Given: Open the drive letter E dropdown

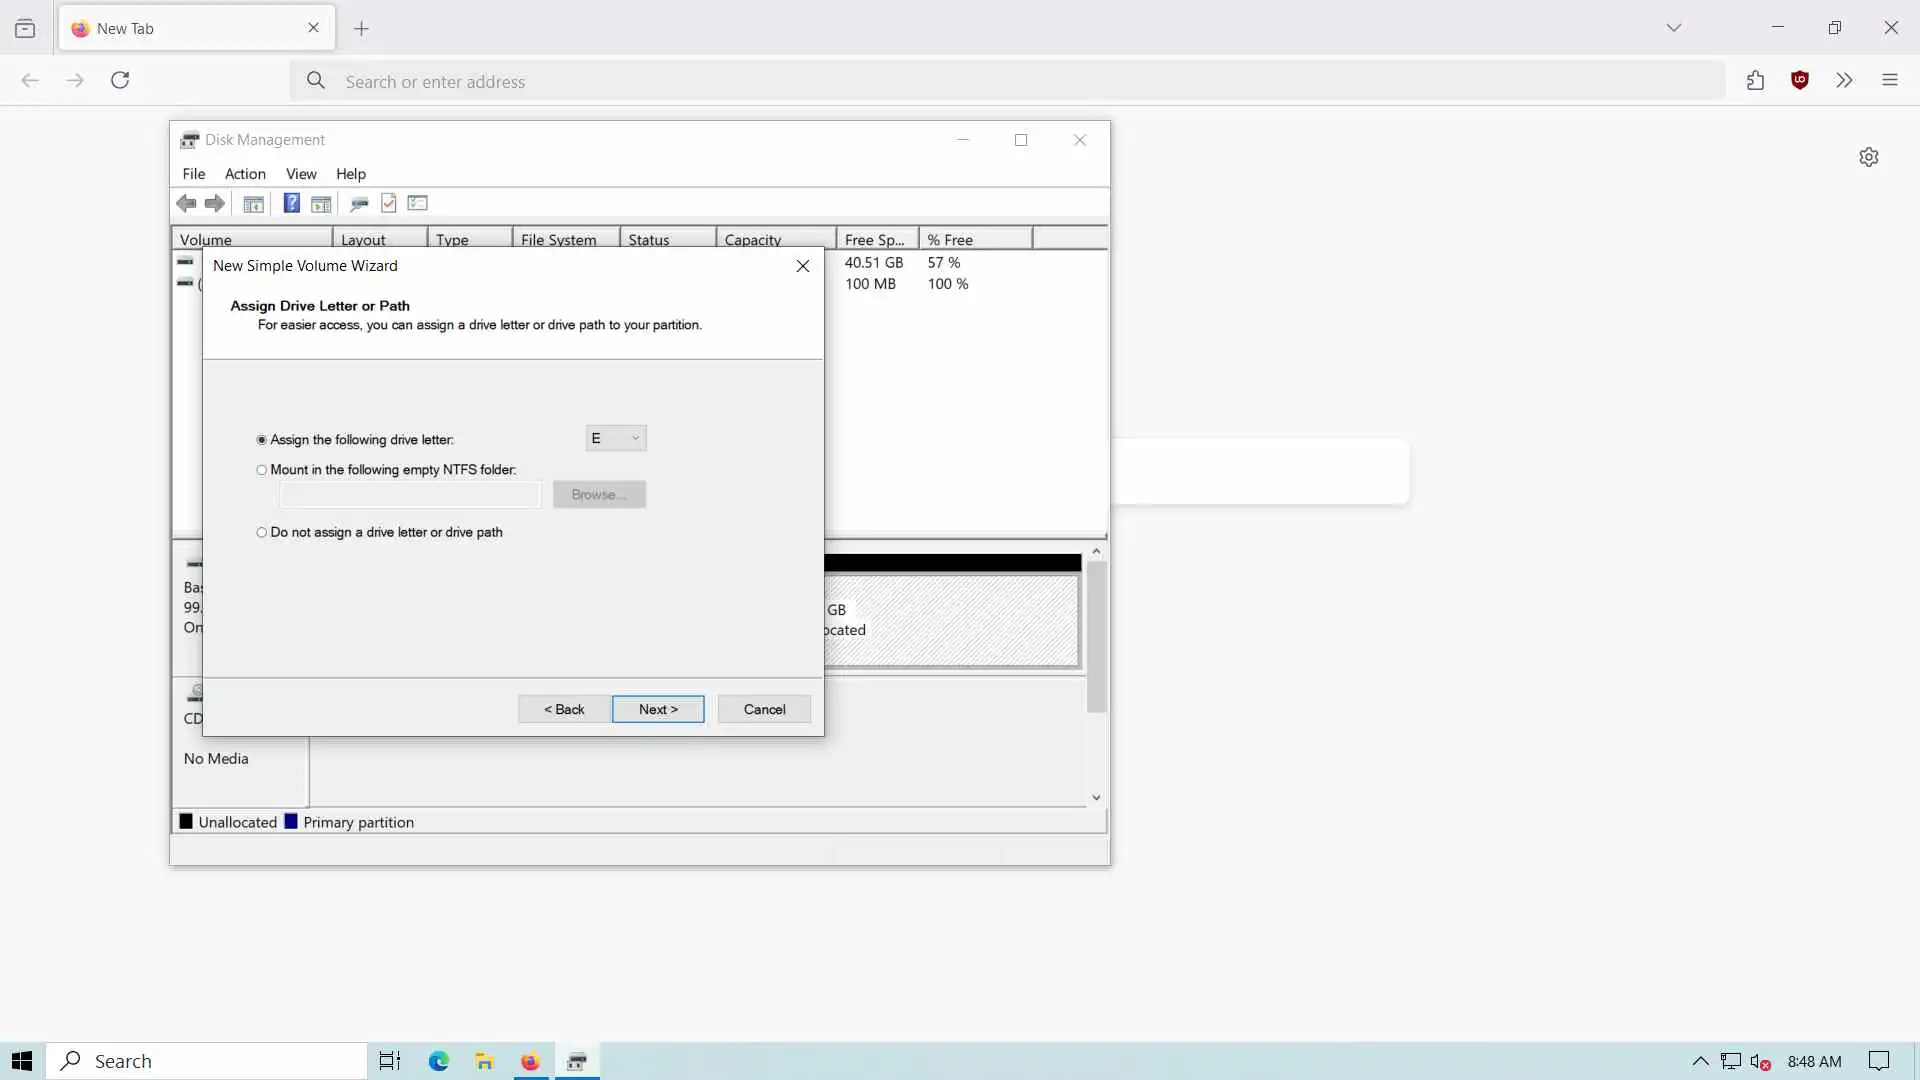Looking at the screenshot, I should pyautogui.click(x=616, y=438).
